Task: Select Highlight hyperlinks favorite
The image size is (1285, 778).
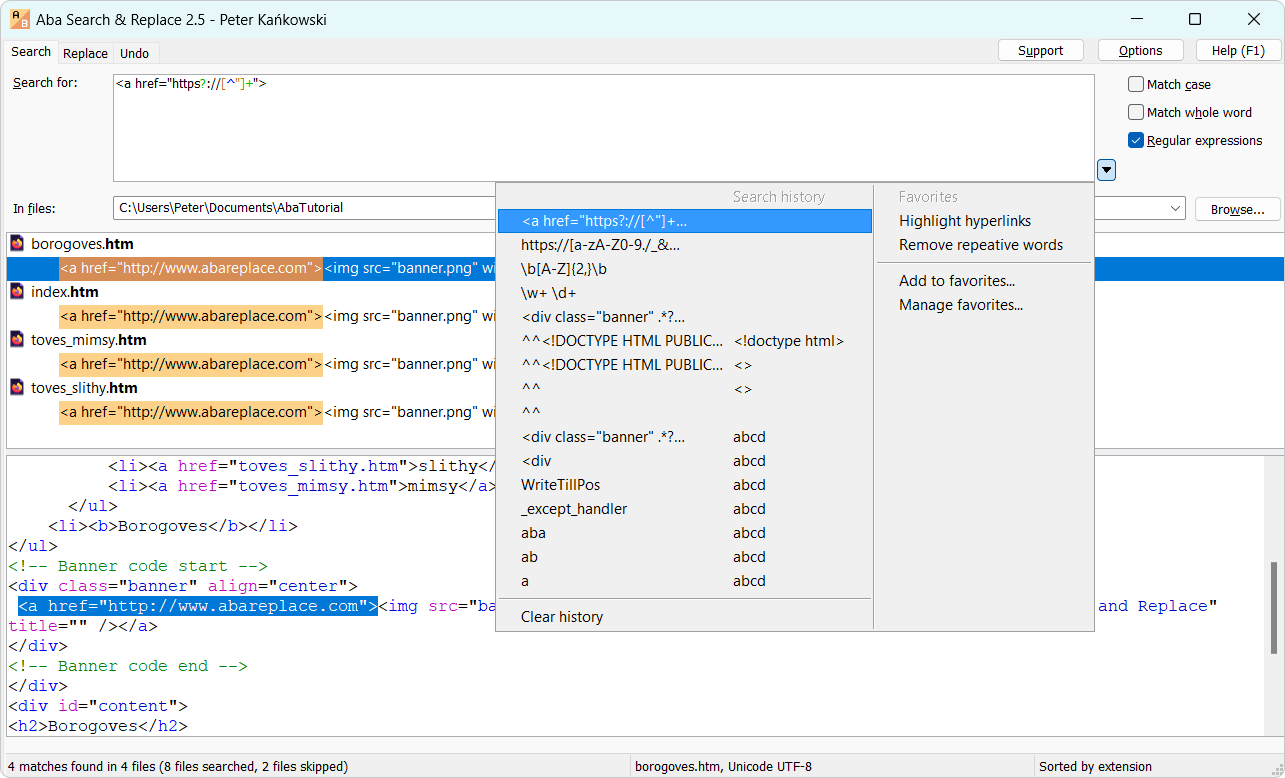Action: (964, 221)
